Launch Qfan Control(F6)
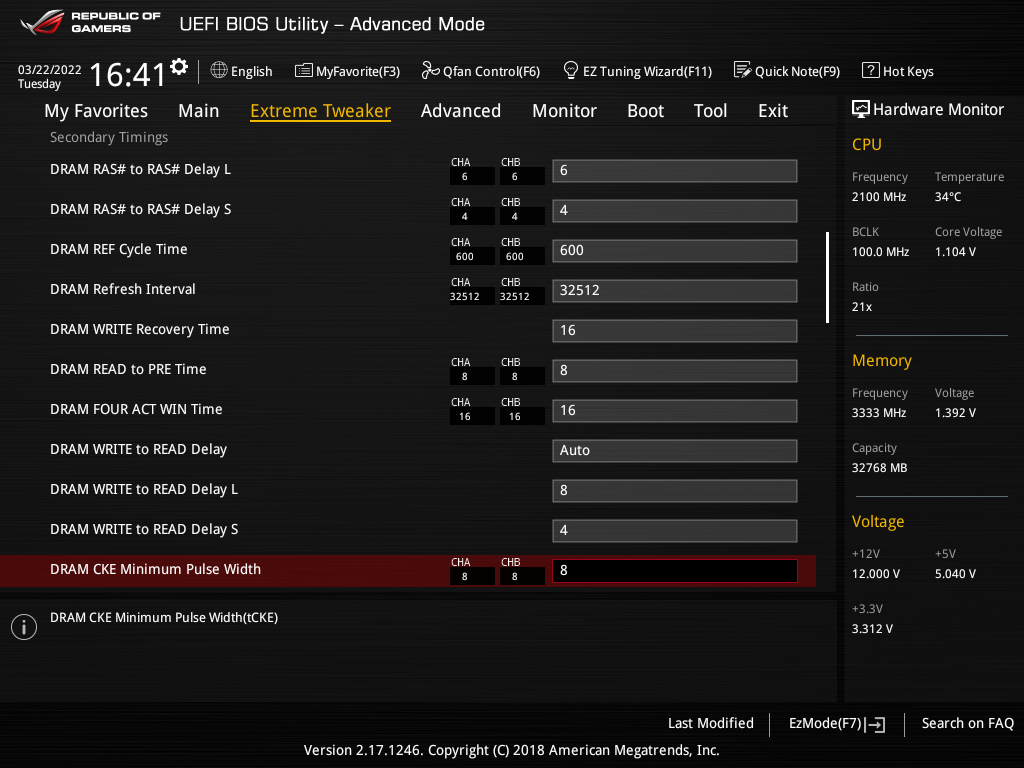The image size is (1024, 768). point(481,71)
